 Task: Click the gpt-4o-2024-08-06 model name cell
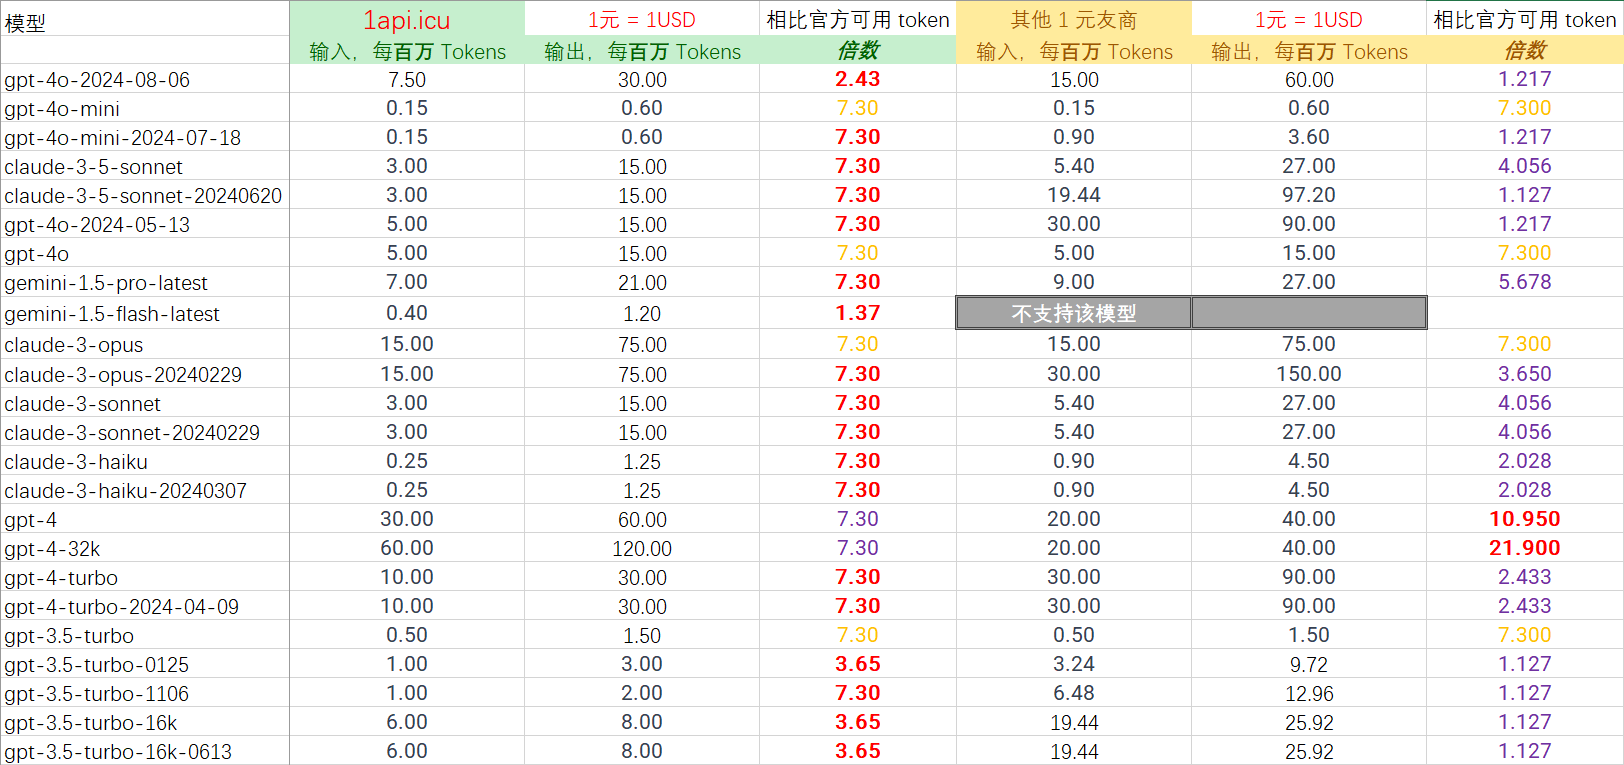pyautogui.click(x=145, y=79)
